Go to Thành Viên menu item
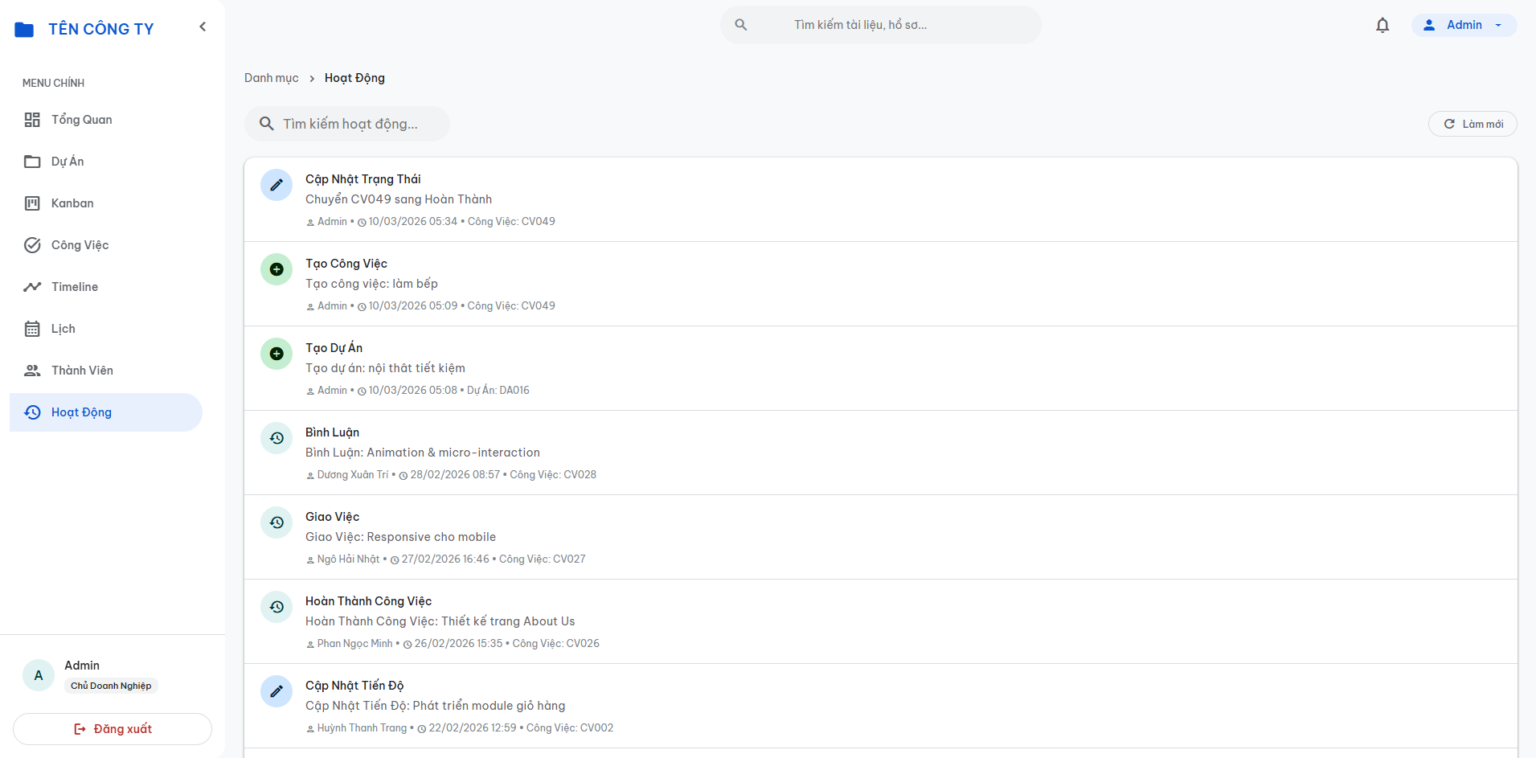 pyautogui.click(x=106, y=371)
